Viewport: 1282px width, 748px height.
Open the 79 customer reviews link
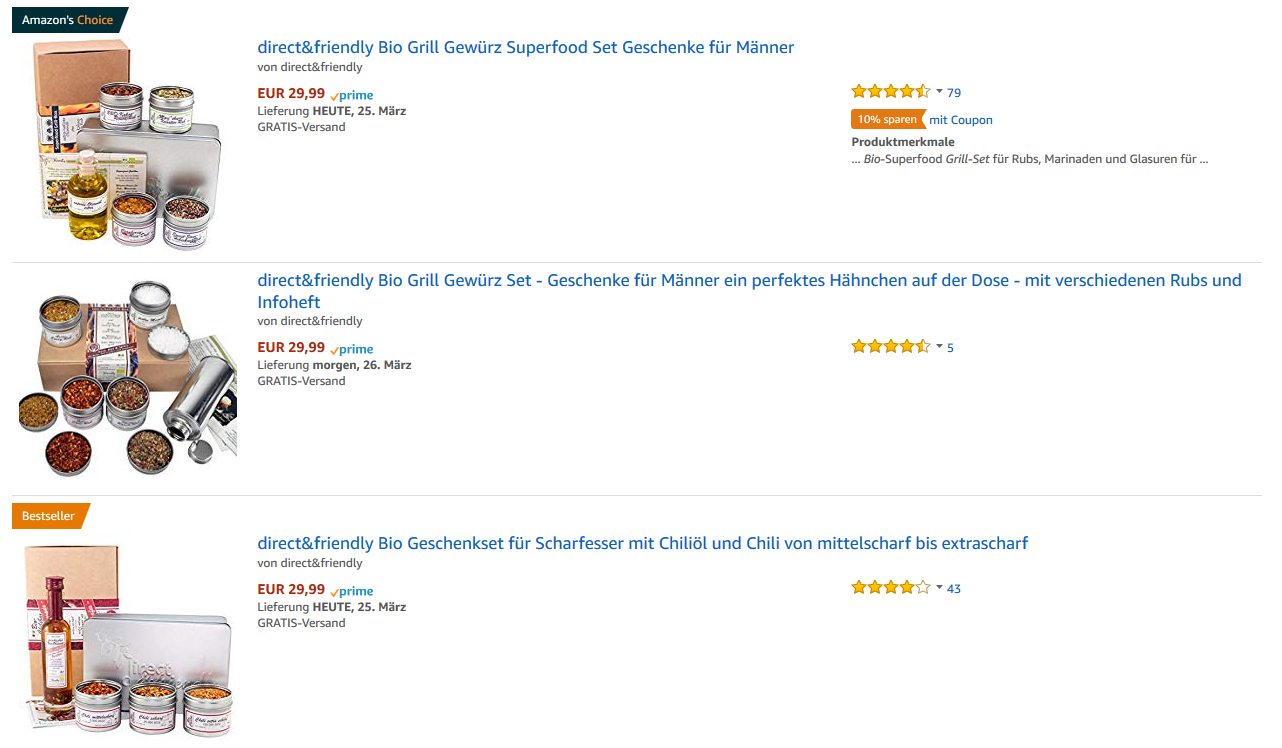click(954, 93)
